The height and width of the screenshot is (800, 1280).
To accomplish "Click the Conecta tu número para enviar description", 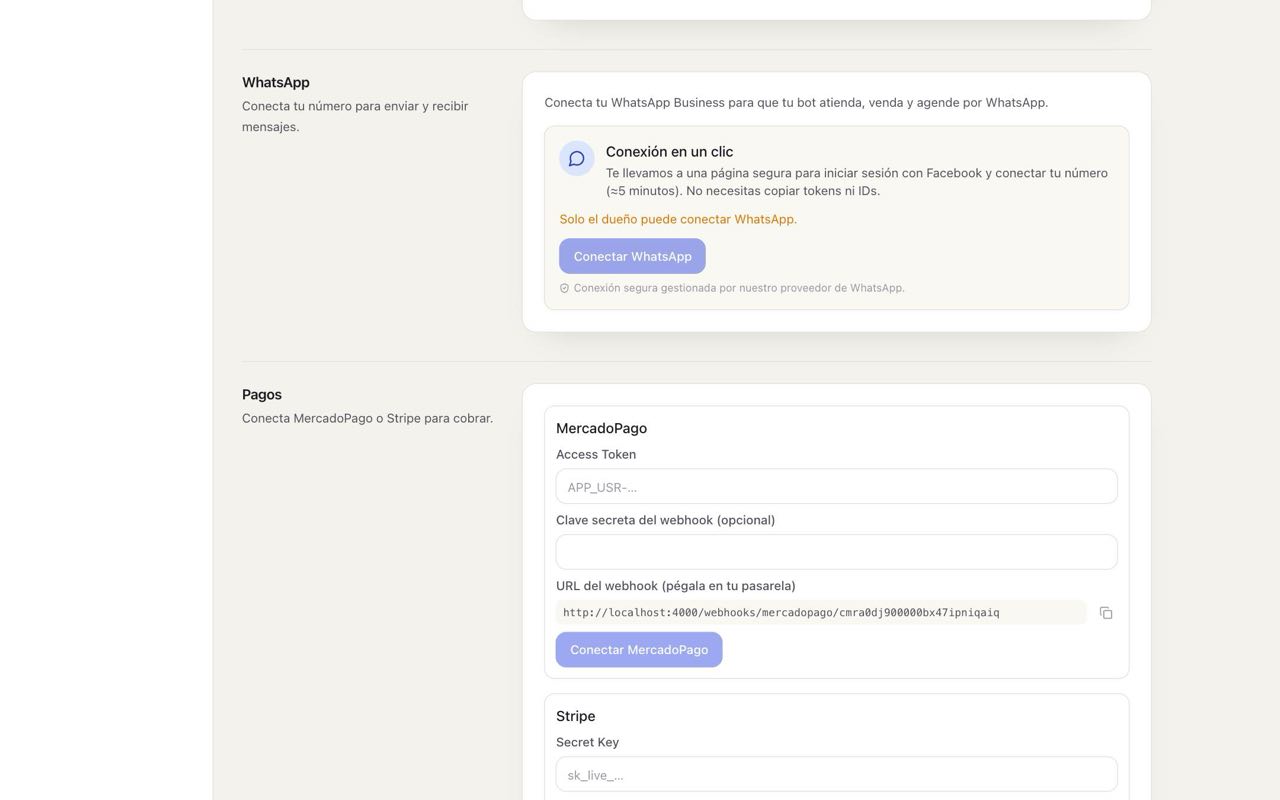I will point(355,116).
